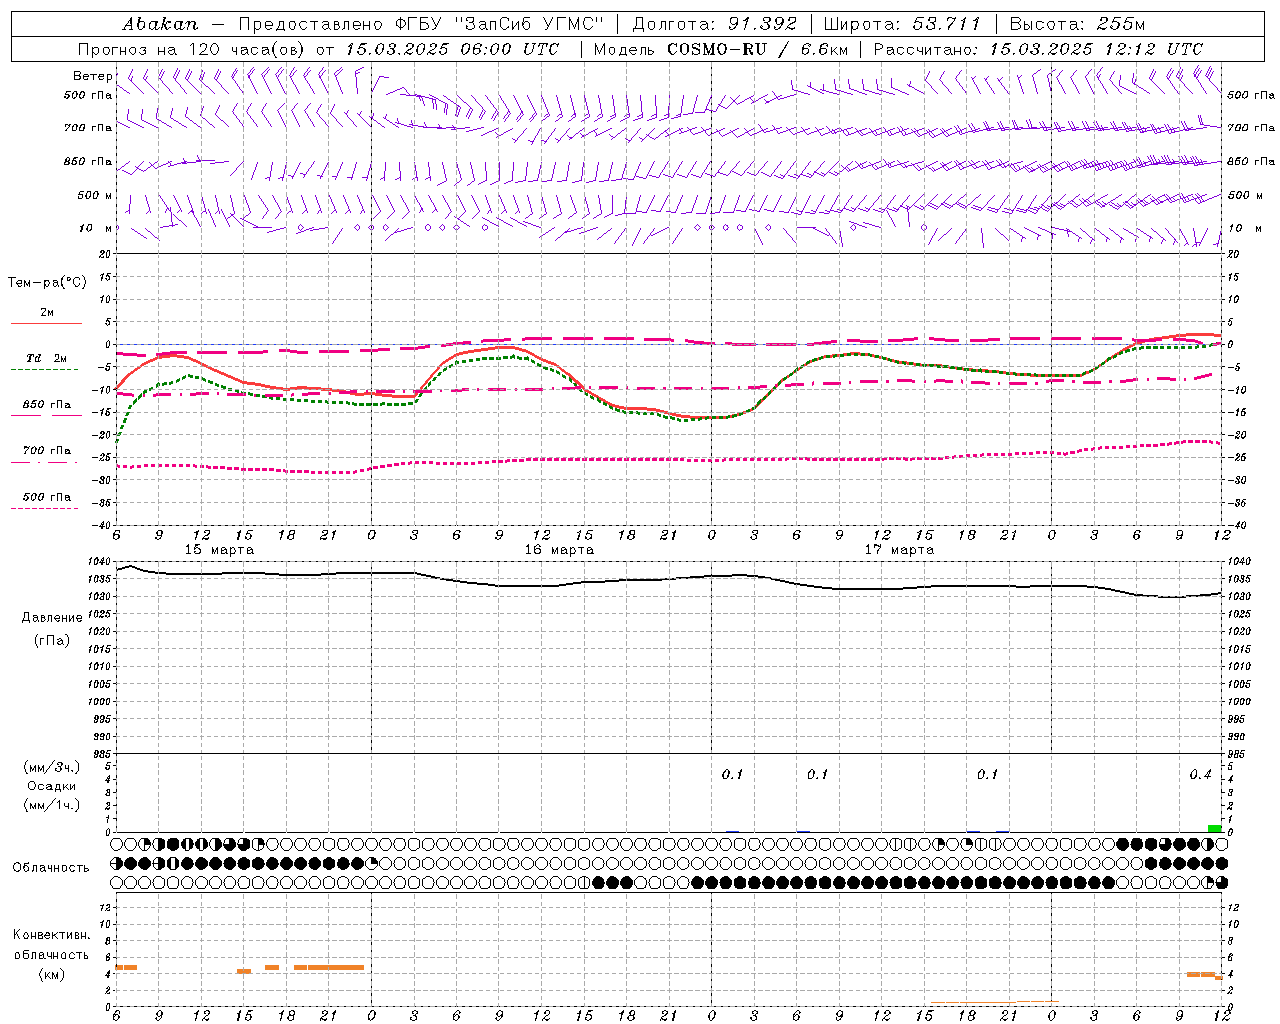Click the "Давление" pressure panel label
The height and width of the screenshot is (1024, 1280).
coord(52,618)
